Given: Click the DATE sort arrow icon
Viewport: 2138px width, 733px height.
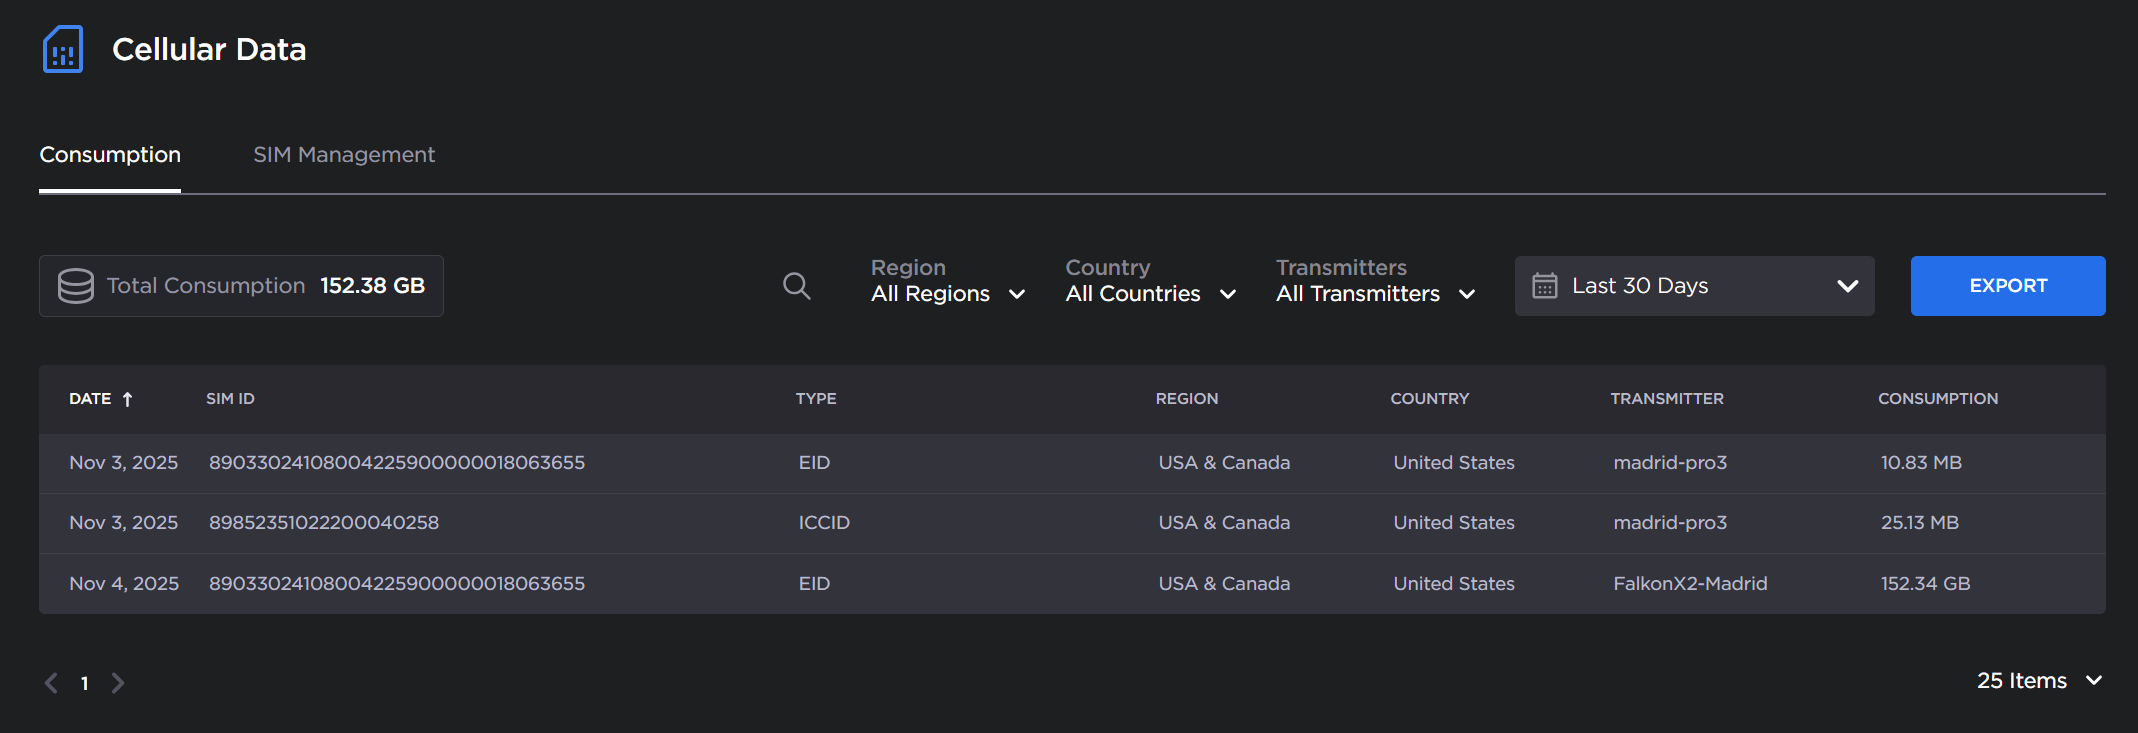Looking at the screenshot, I should 128,399.
